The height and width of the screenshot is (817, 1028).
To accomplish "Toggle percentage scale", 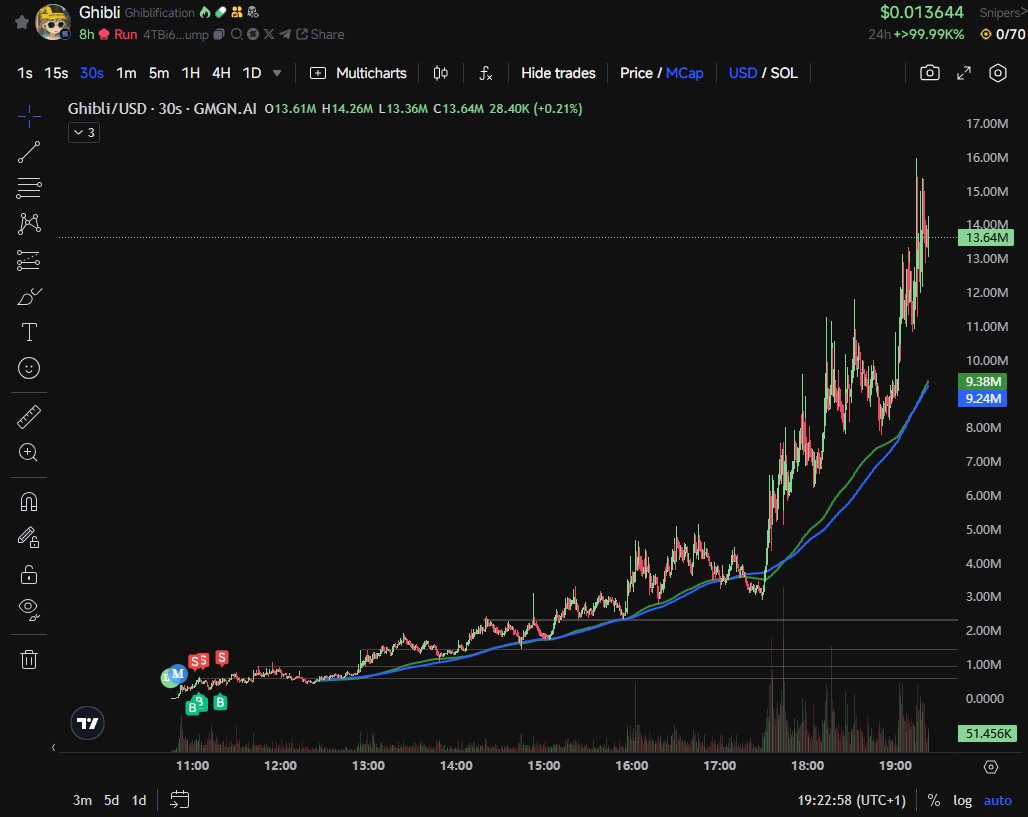I will click(934, 801).
